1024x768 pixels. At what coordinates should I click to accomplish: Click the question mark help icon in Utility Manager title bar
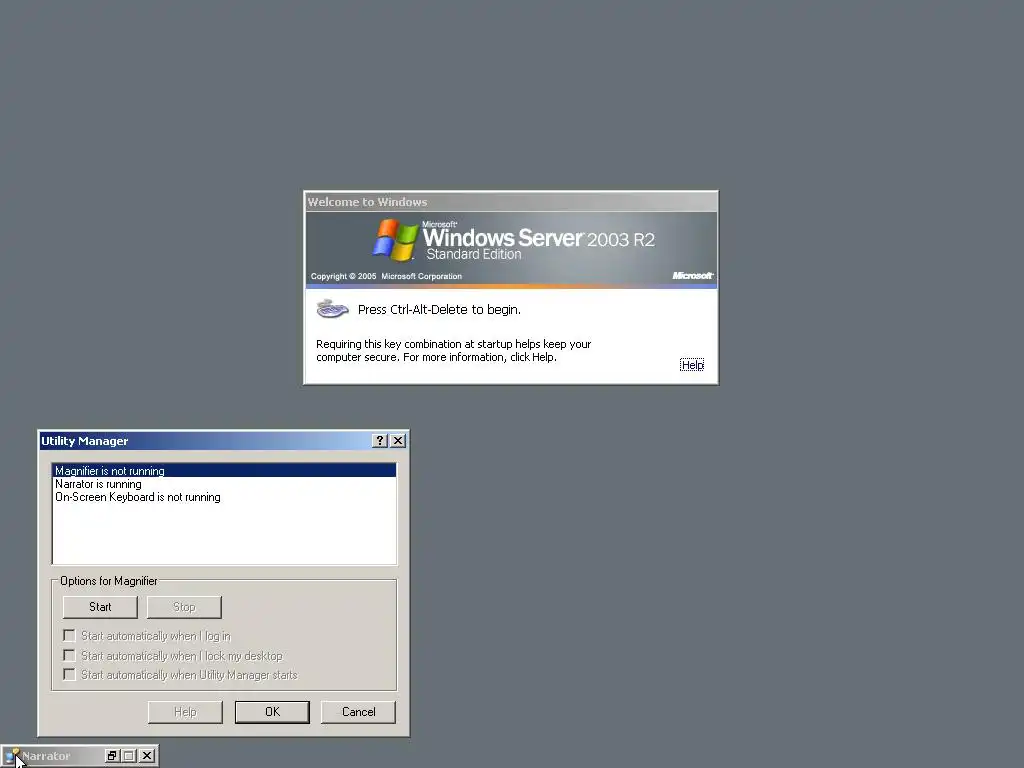tap(379, 441)
